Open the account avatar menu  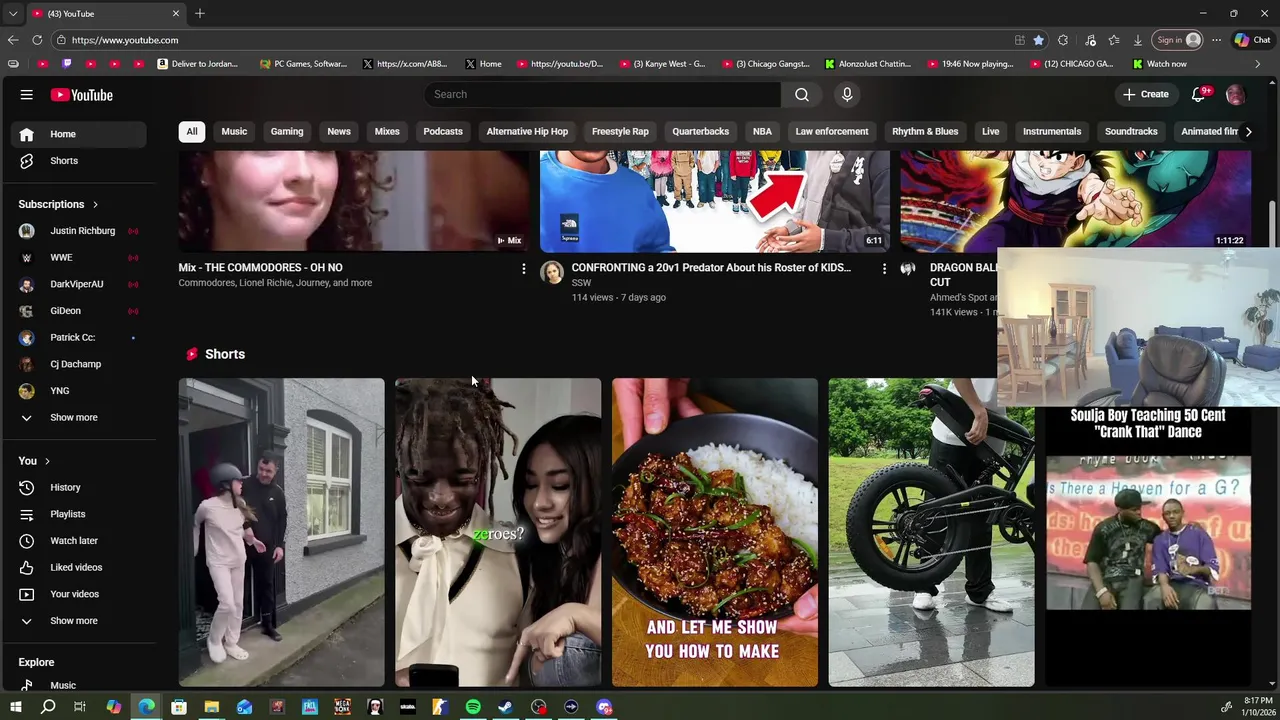[x=1235, y=95]
